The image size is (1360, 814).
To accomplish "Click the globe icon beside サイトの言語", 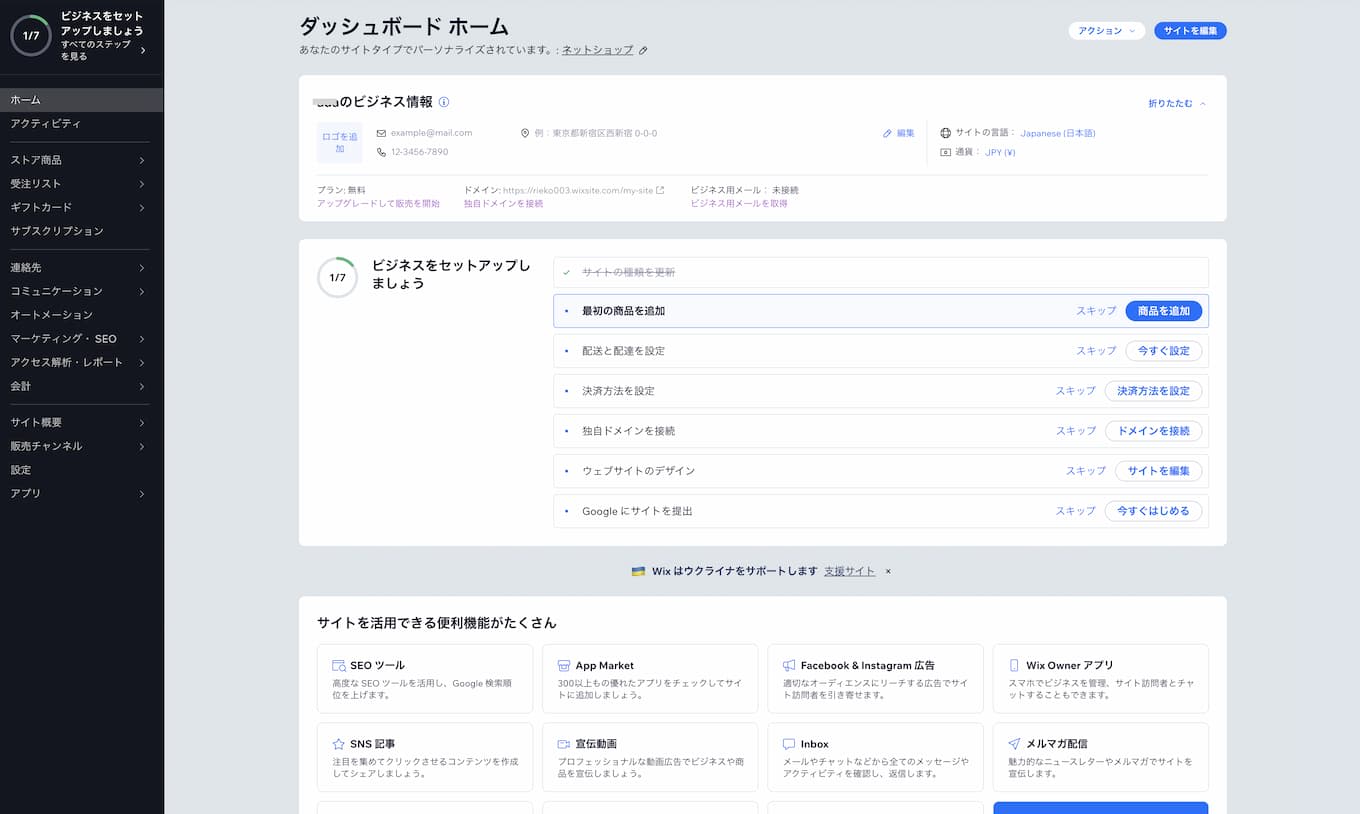I will click(946, 133).
